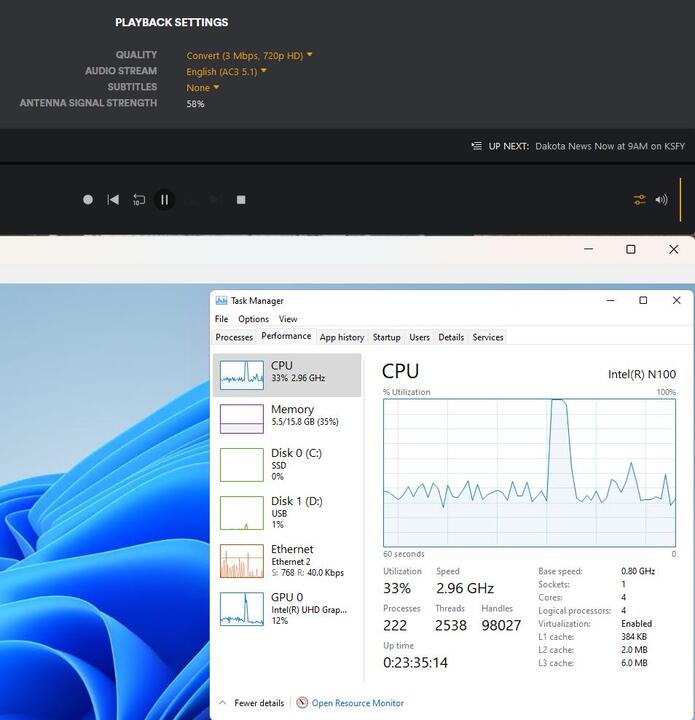Select the CPU item in the sidebar
Image resolution: width=695 pixels, height=720 pixels.
pos(287,375)
